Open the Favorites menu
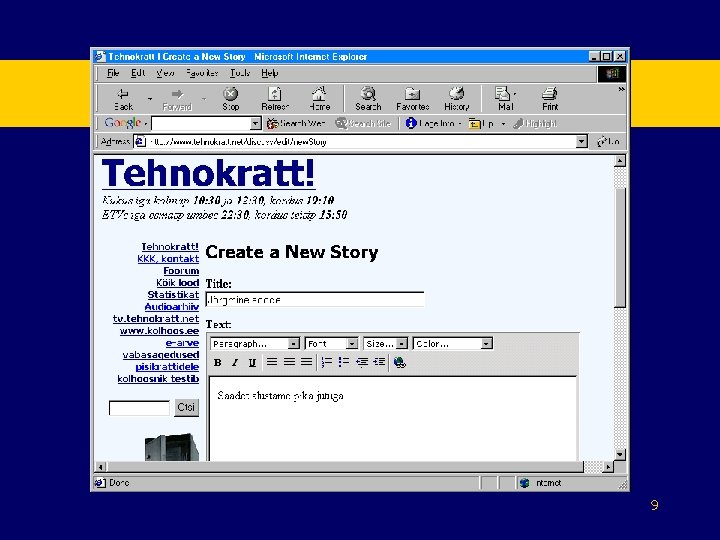The width and height of the screenshot is (720, 540). [202, 73]
